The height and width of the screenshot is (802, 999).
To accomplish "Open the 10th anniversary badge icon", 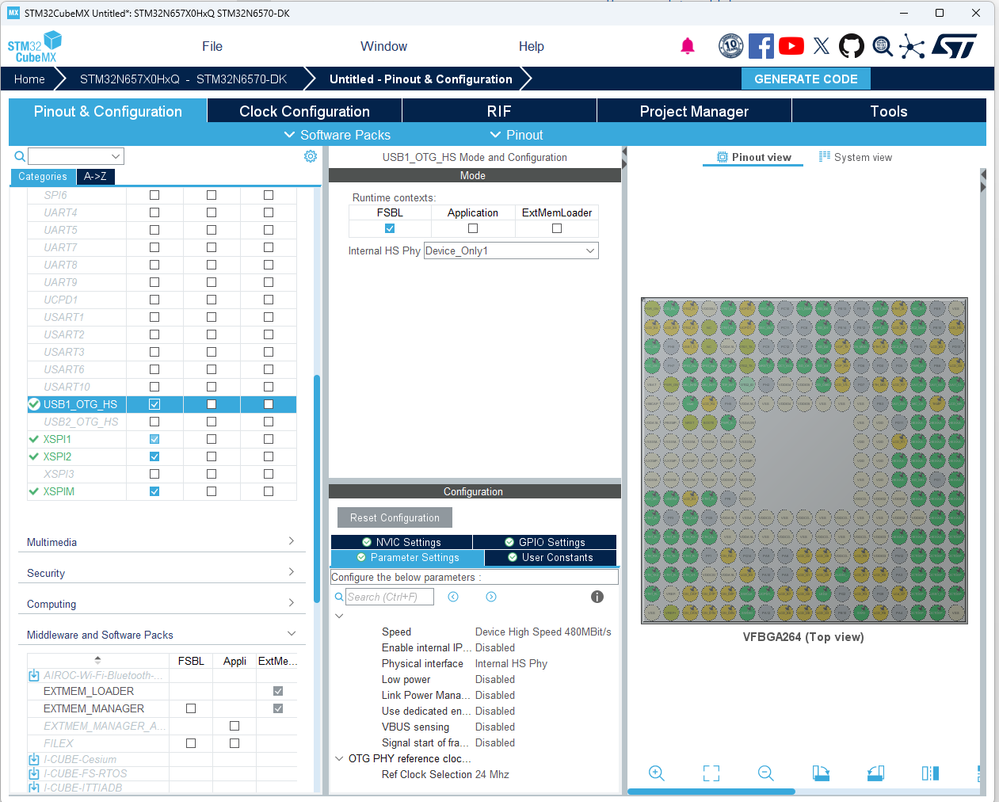I will (x=731, y=46).
